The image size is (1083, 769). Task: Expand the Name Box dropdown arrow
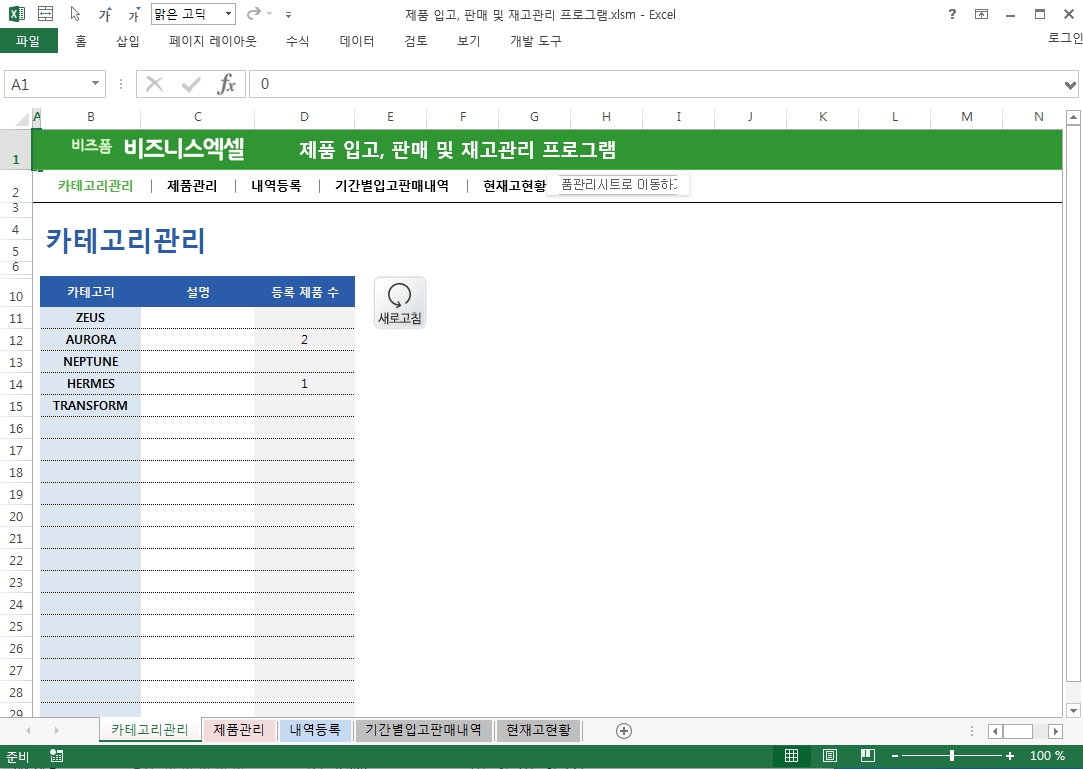pos(96,85)
